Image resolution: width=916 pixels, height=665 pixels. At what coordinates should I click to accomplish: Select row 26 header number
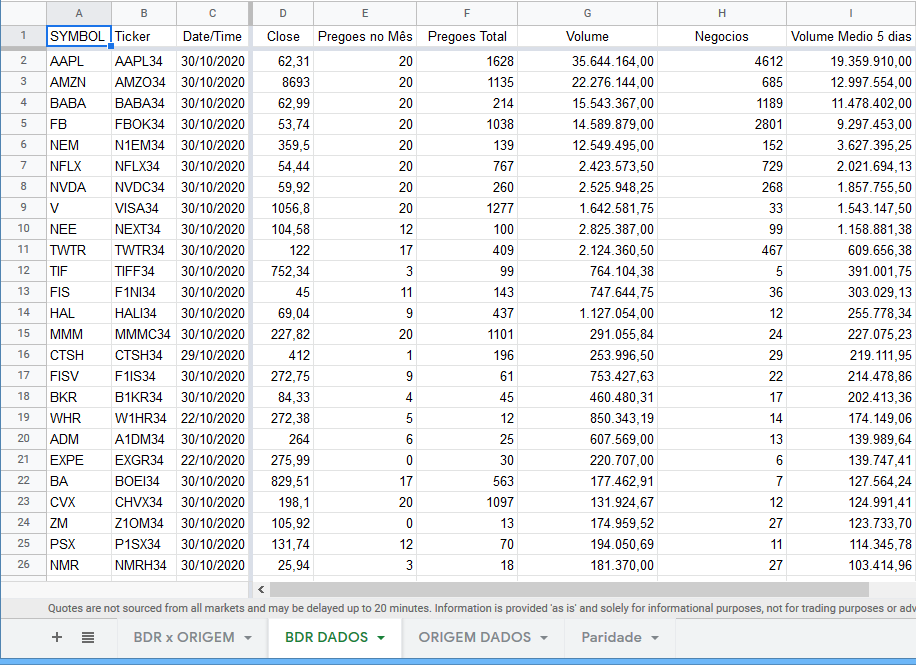coord(23,564)
